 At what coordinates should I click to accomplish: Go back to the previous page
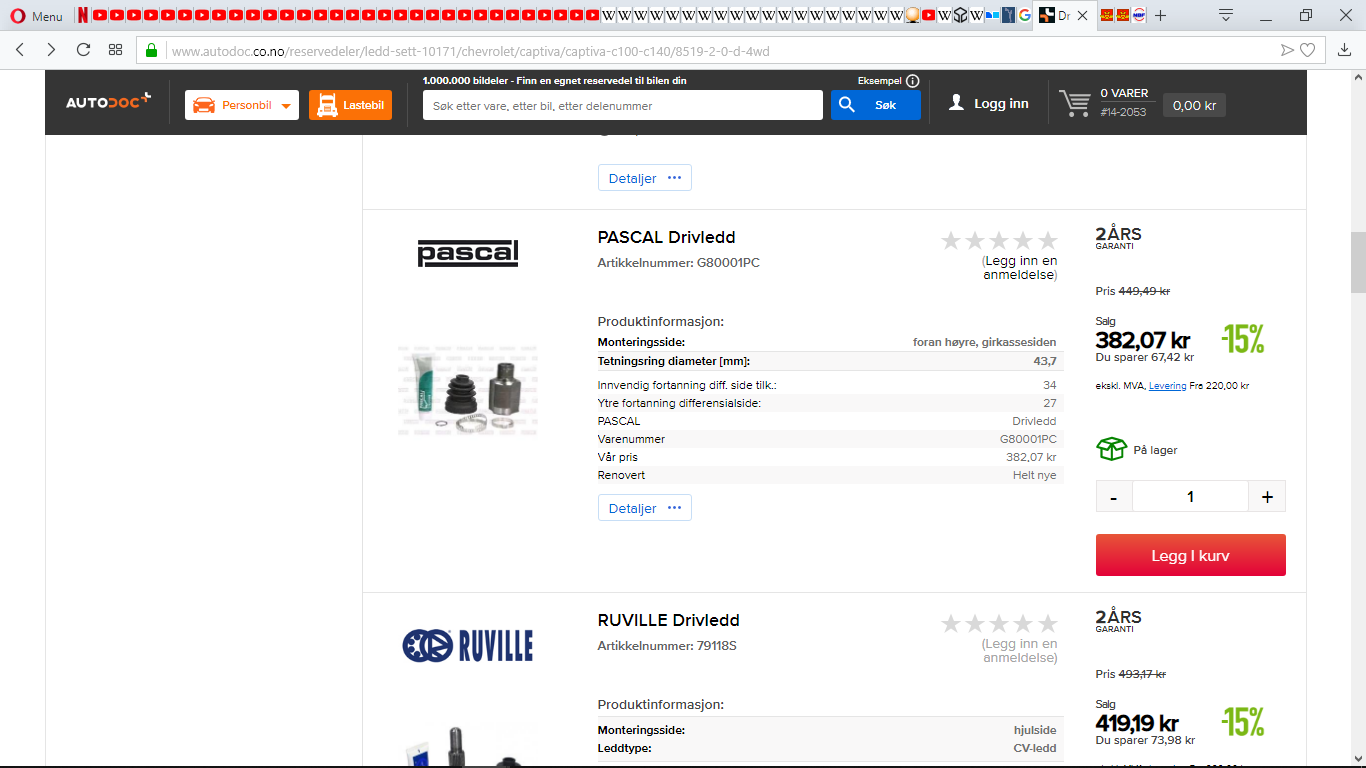point(20,50)
